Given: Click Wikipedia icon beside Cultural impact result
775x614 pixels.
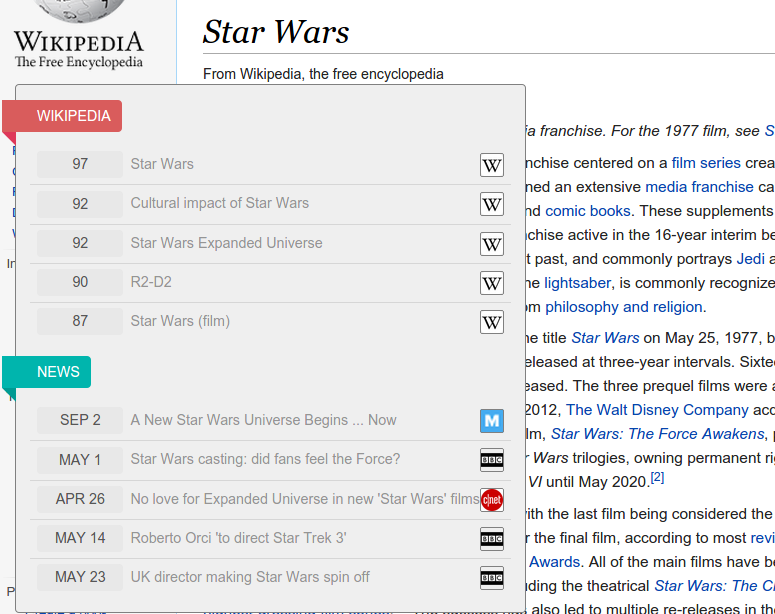Looking at the screenshot, I should coord(492,204).
